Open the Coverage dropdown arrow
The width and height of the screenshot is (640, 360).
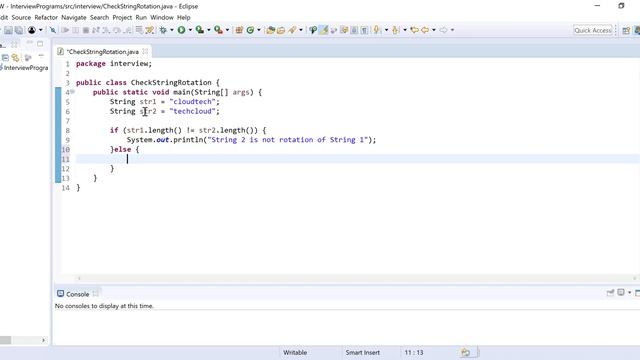[209, 30]
